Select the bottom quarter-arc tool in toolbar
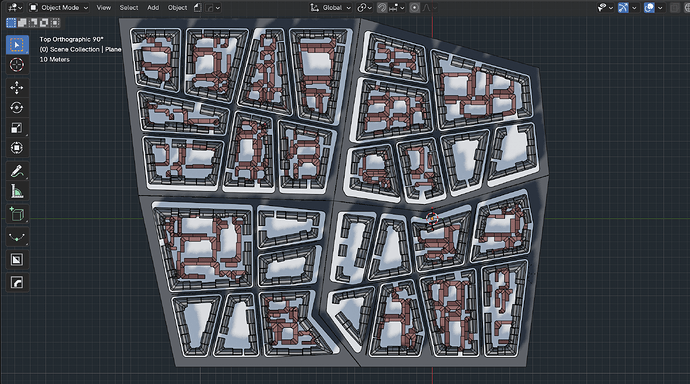 coord(17,282)
